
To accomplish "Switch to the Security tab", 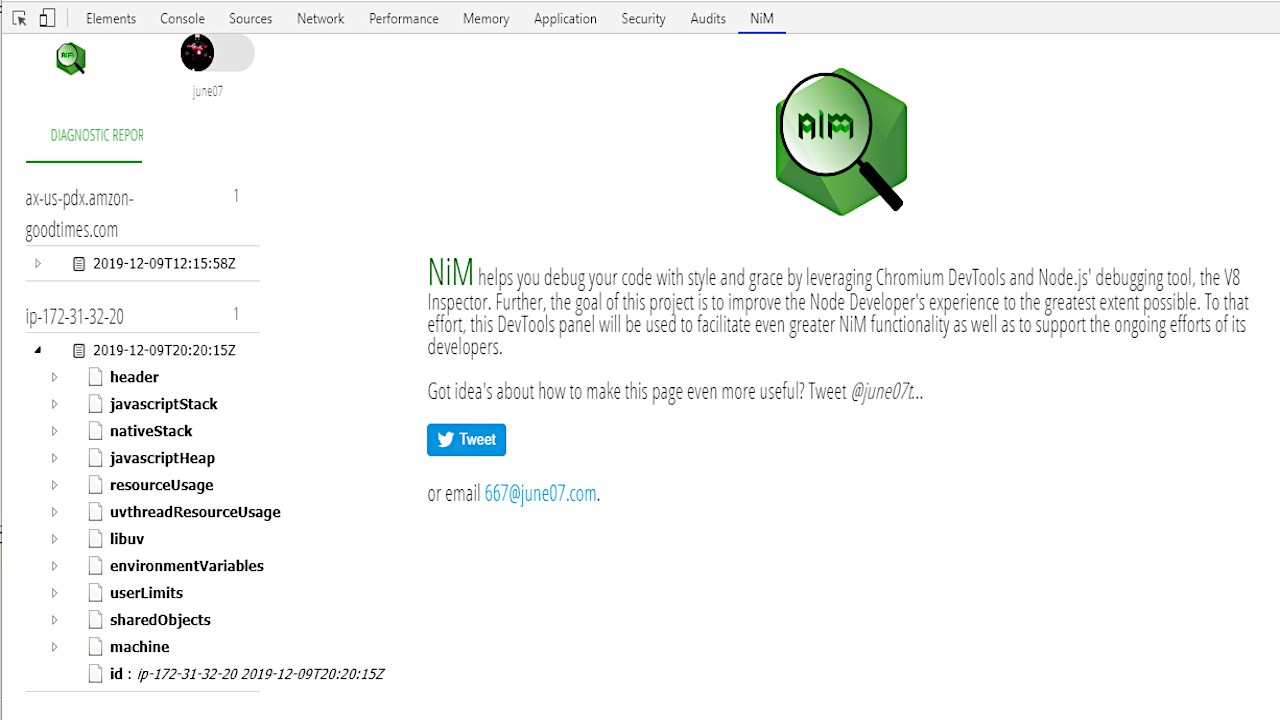I will click(x=643, y=18).
